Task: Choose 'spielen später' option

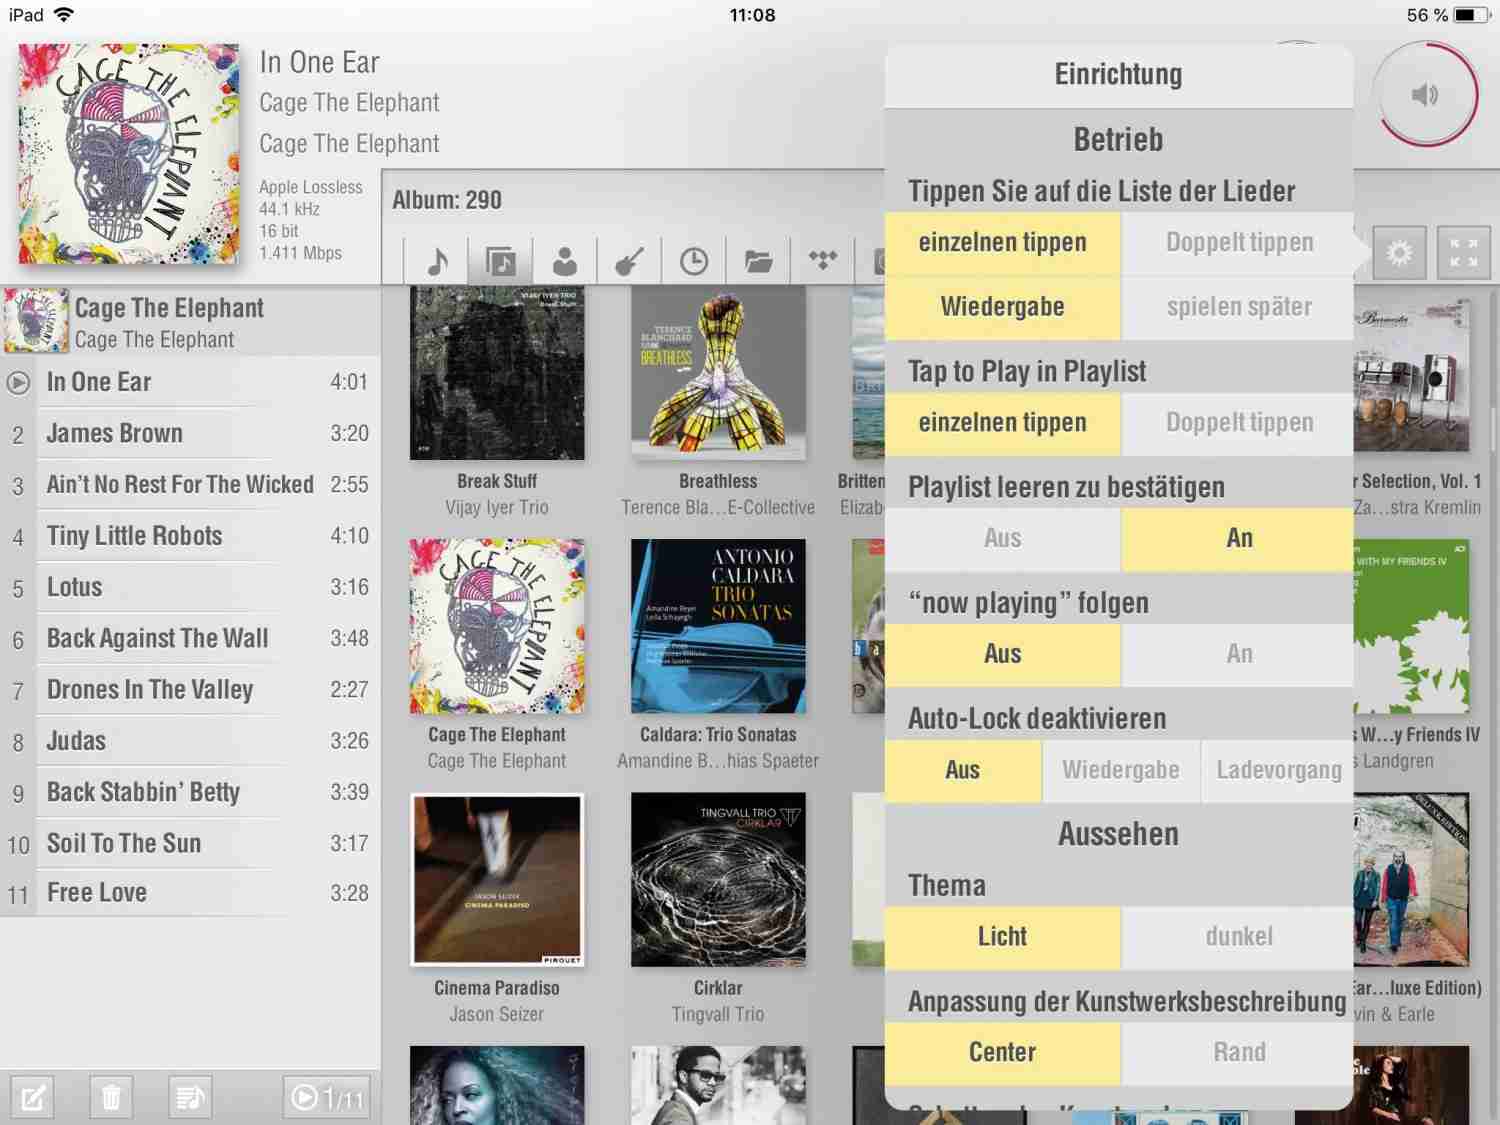Action: pyautogui.click(x=1238, y=307)
